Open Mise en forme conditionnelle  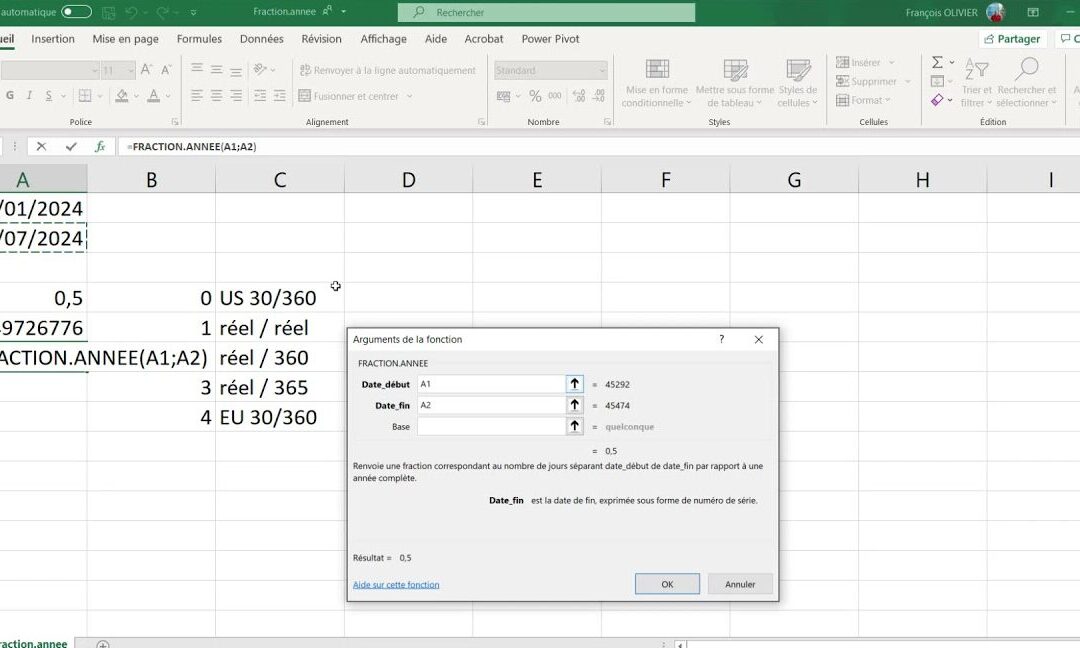click(656, 85)
